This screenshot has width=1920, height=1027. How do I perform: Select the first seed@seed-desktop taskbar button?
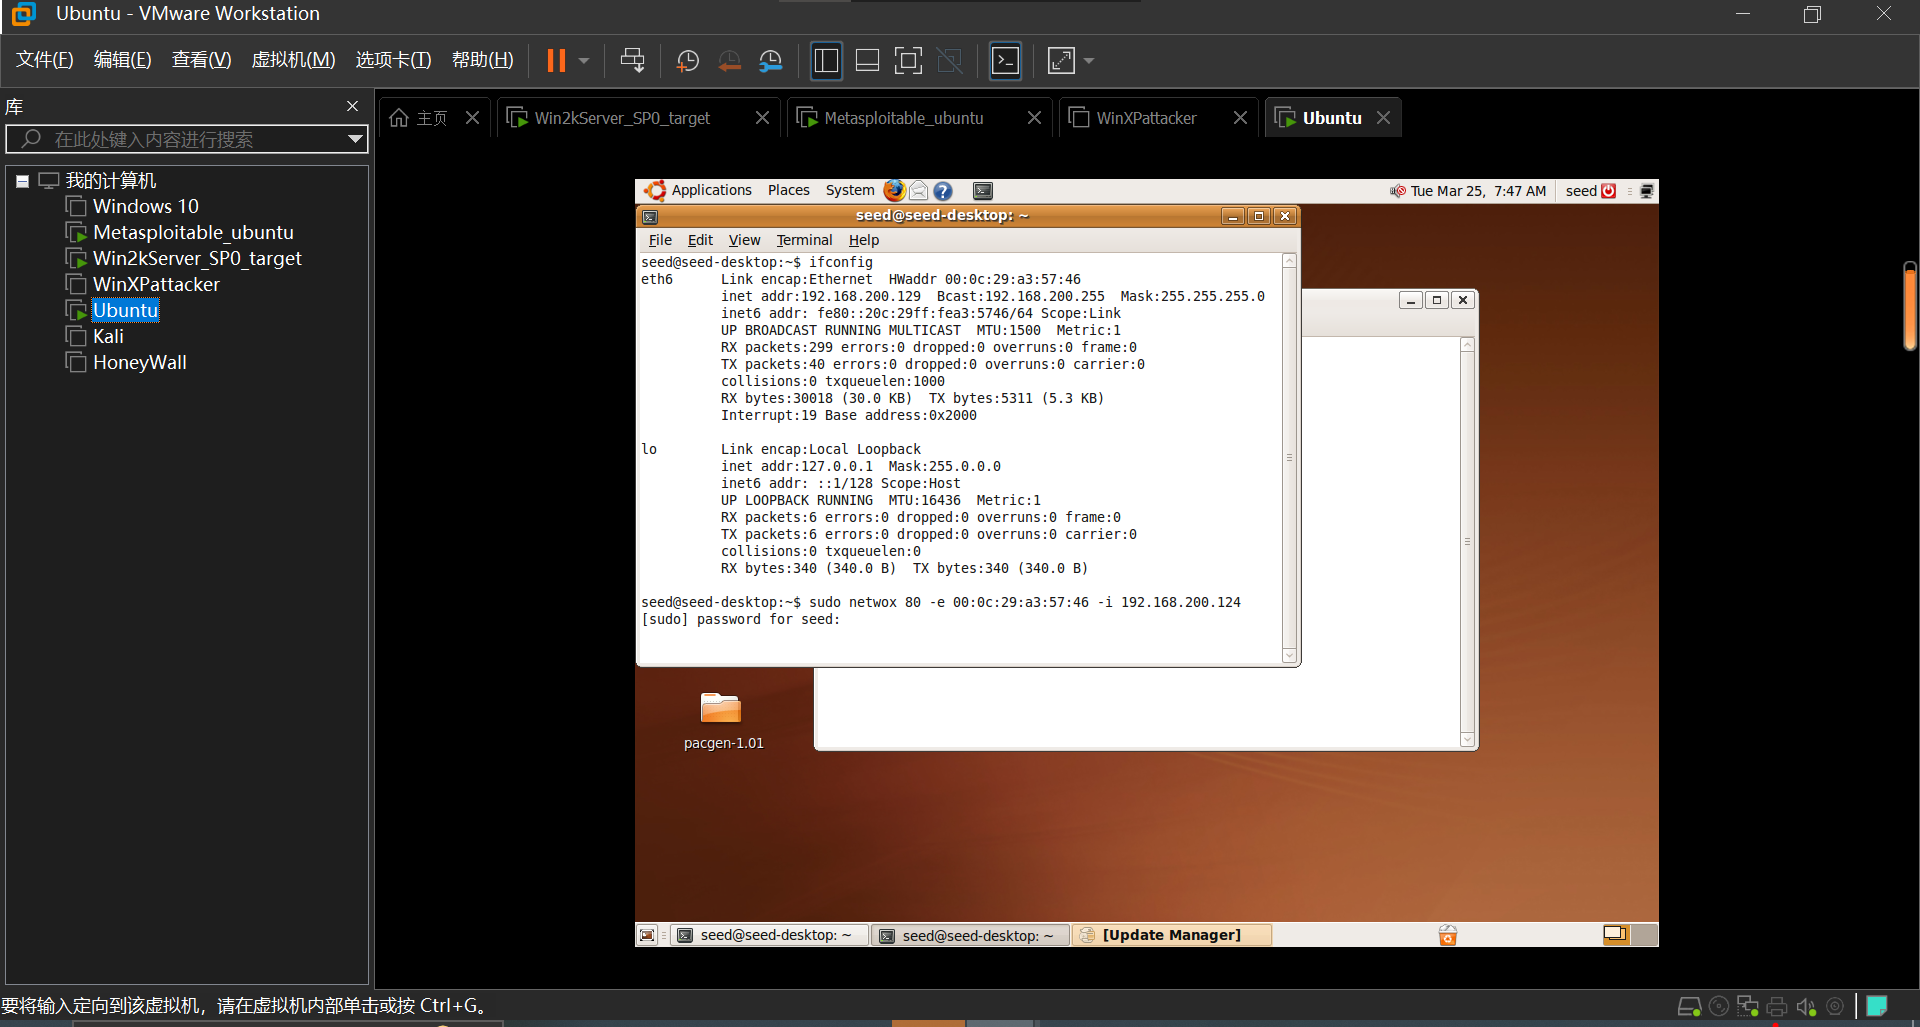(x=768, y=935)
